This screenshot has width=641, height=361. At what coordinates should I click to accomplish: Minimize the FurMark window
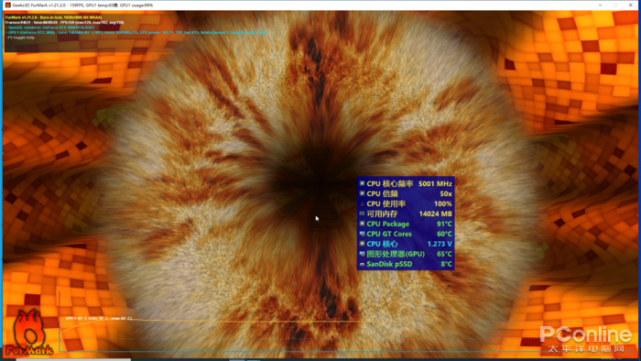[600, 5]
